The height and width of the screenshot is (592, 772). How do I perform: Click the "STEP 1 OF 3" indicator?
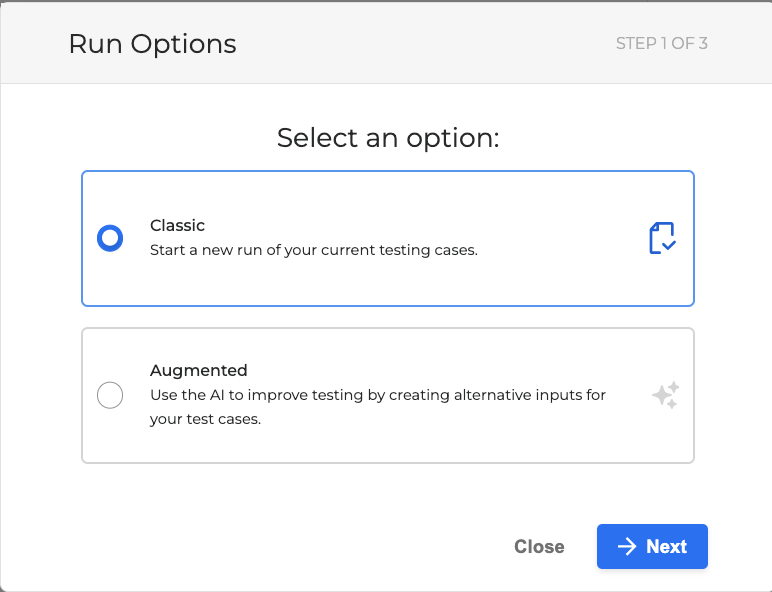[662, 44]
